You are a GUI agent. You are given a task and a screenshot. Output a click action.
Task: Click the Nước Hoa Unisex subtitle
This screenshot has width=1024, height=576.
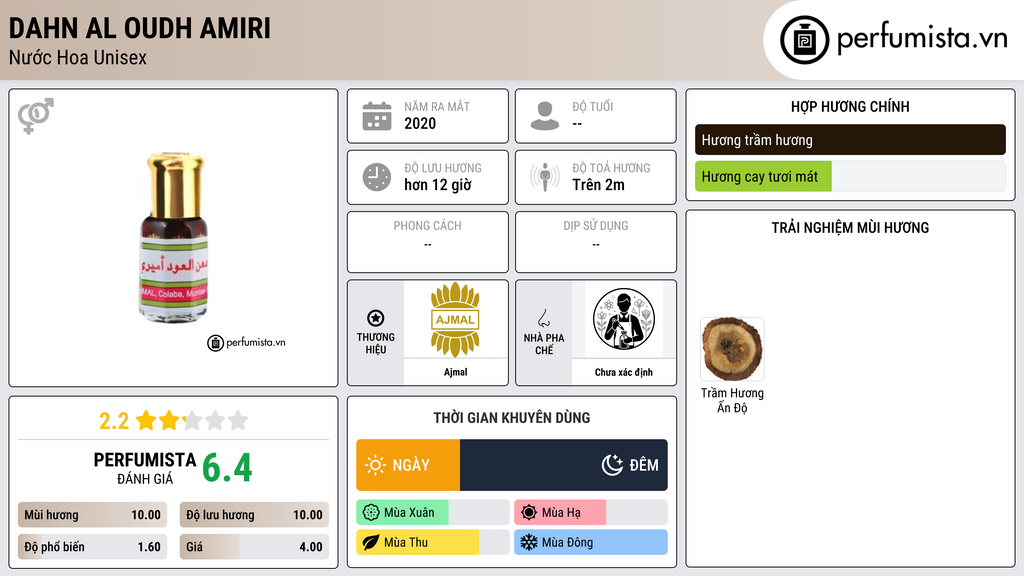point(78,57)
